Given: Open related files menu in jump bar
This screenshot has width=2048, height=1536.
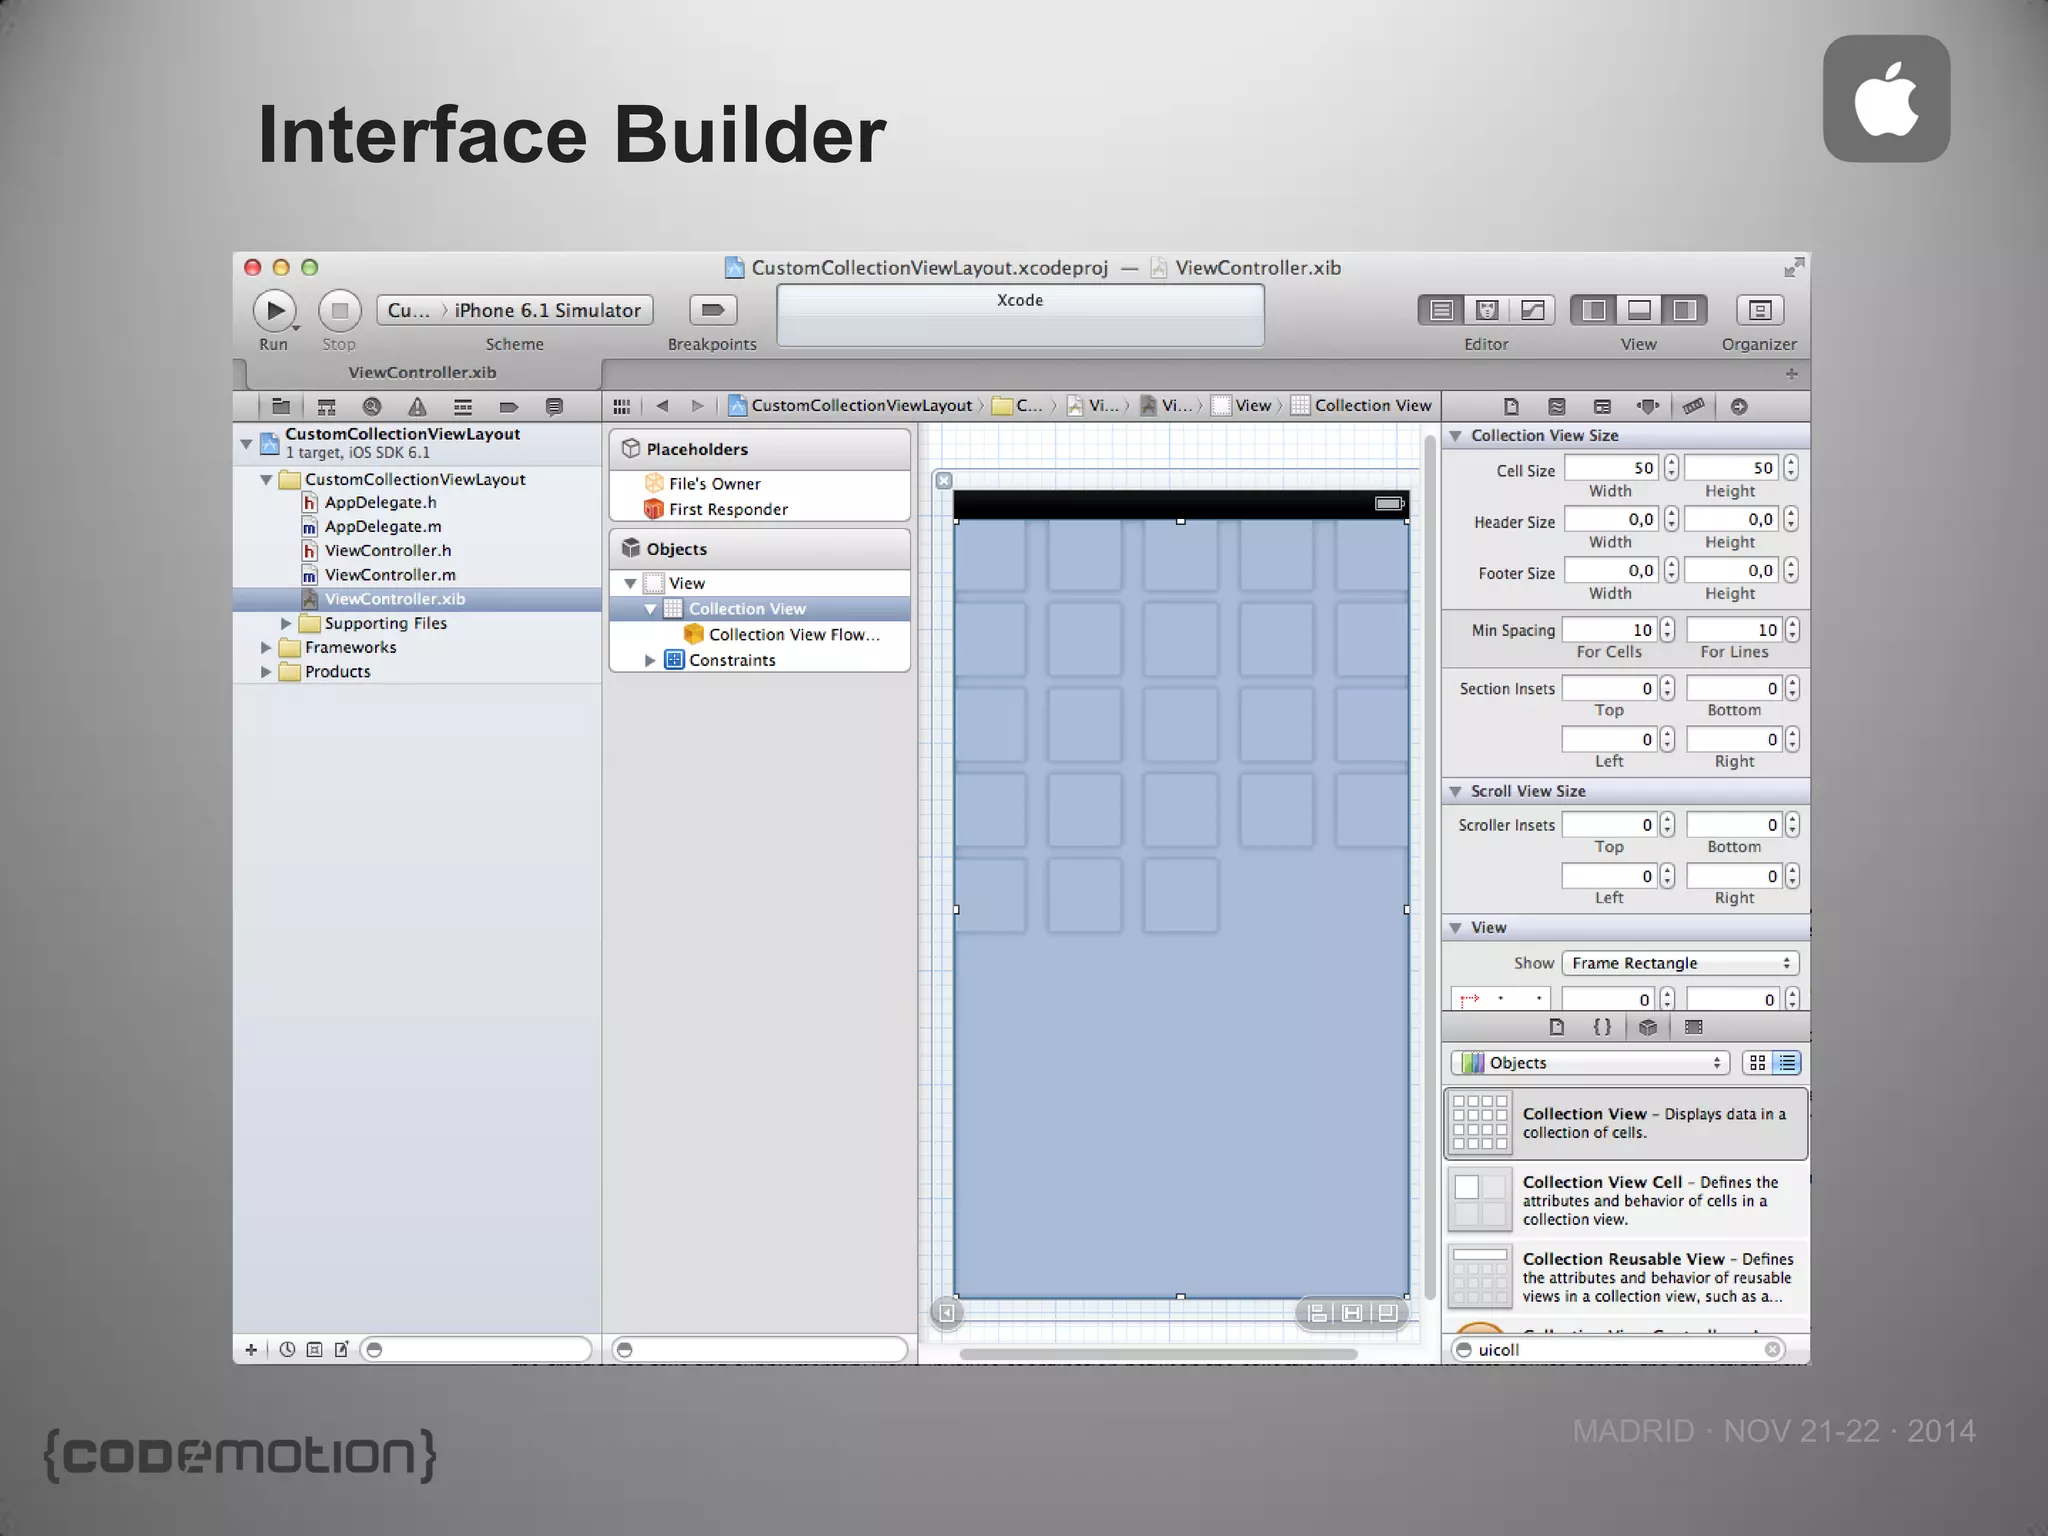Looking at the screenshot, I should pos(622,406).
